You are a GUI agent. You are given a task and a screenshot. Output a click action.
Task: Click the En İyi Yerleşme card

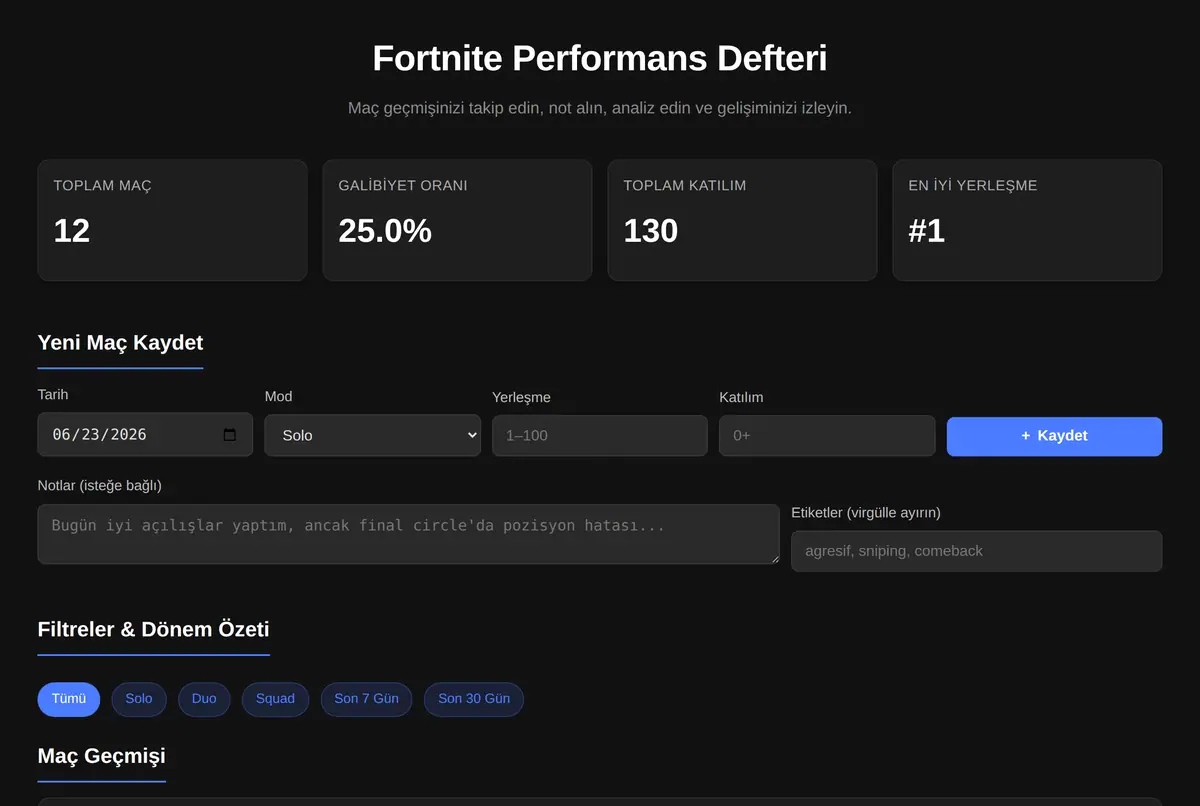[1027, 220]
